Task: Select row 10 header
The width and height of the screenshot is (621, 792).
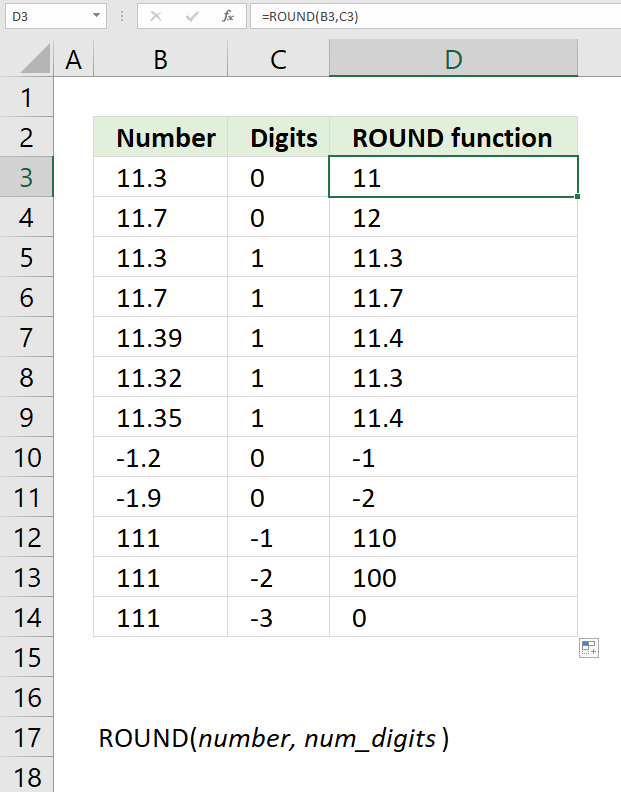Action: click(x=26, y=457)
